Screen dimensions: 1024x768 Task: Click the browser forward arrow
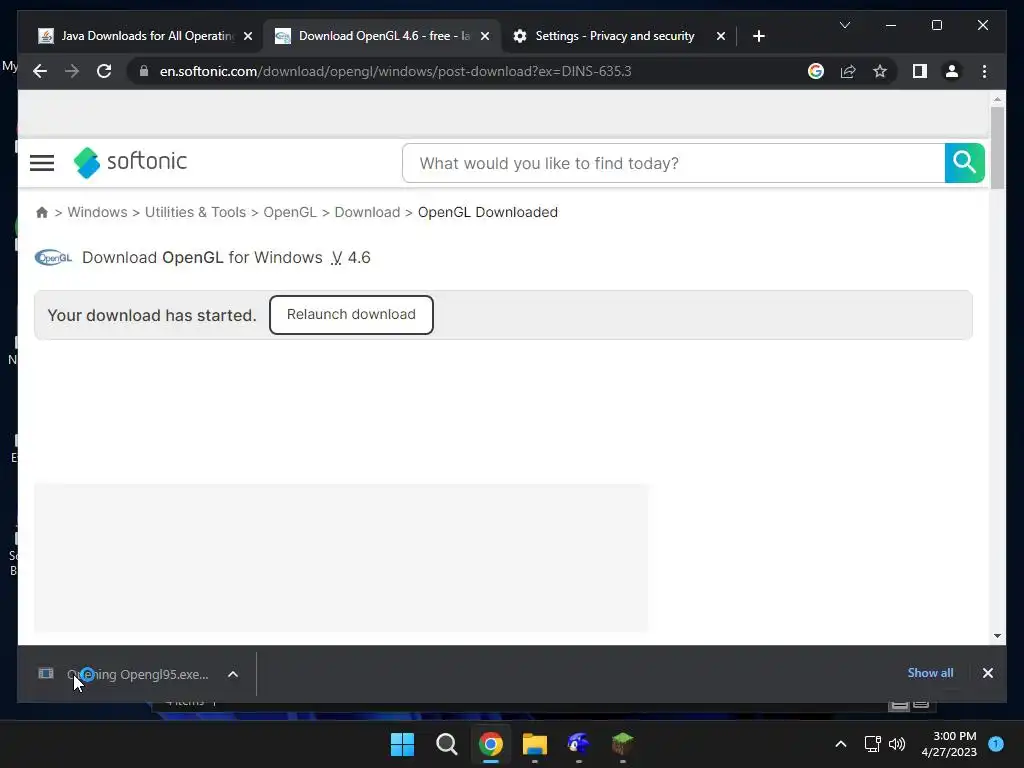(x=72, y=71)
